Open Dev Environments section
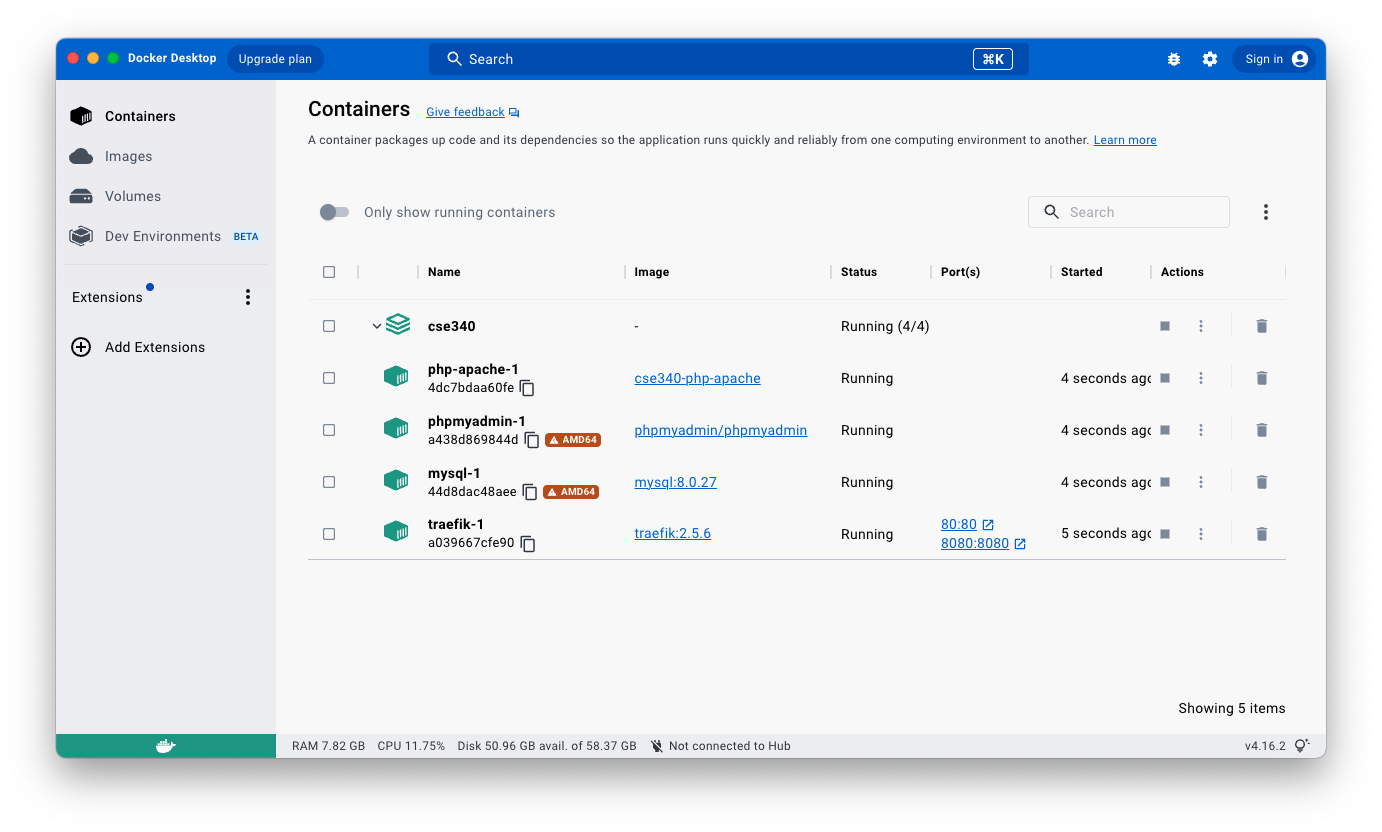This screenshot has width=1382, height=832. 166,236
